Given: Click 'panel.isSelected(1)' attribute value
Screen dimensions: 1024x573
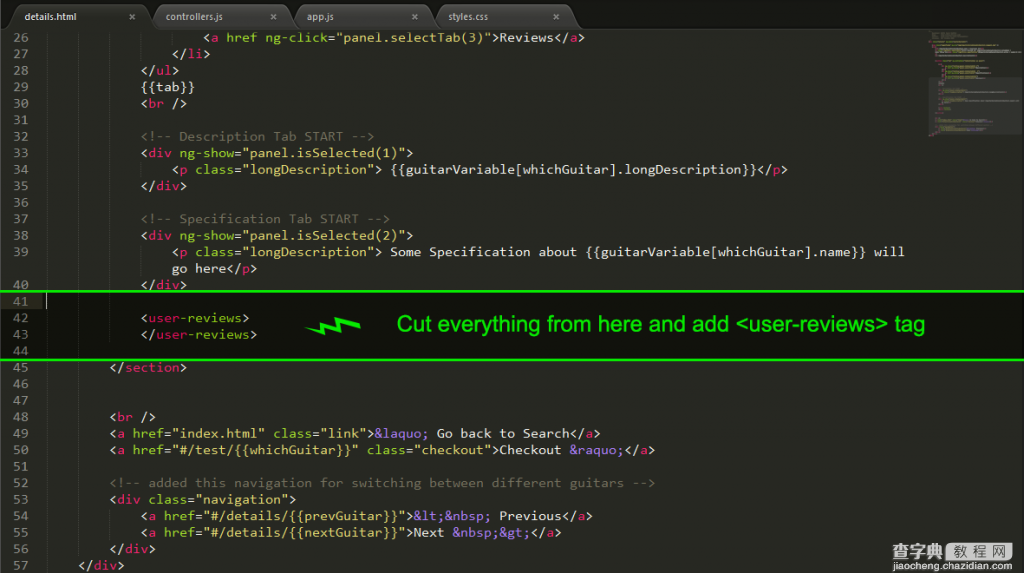Looking at the screenshot, I should pos(324,153).
